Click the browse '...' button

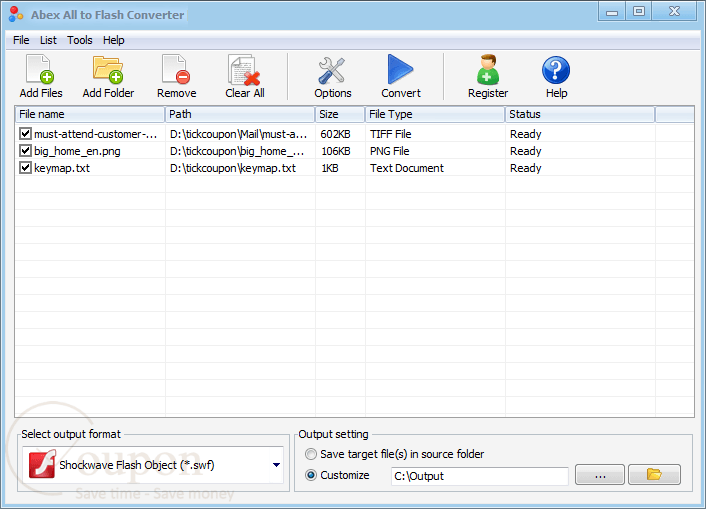point(600,474)
